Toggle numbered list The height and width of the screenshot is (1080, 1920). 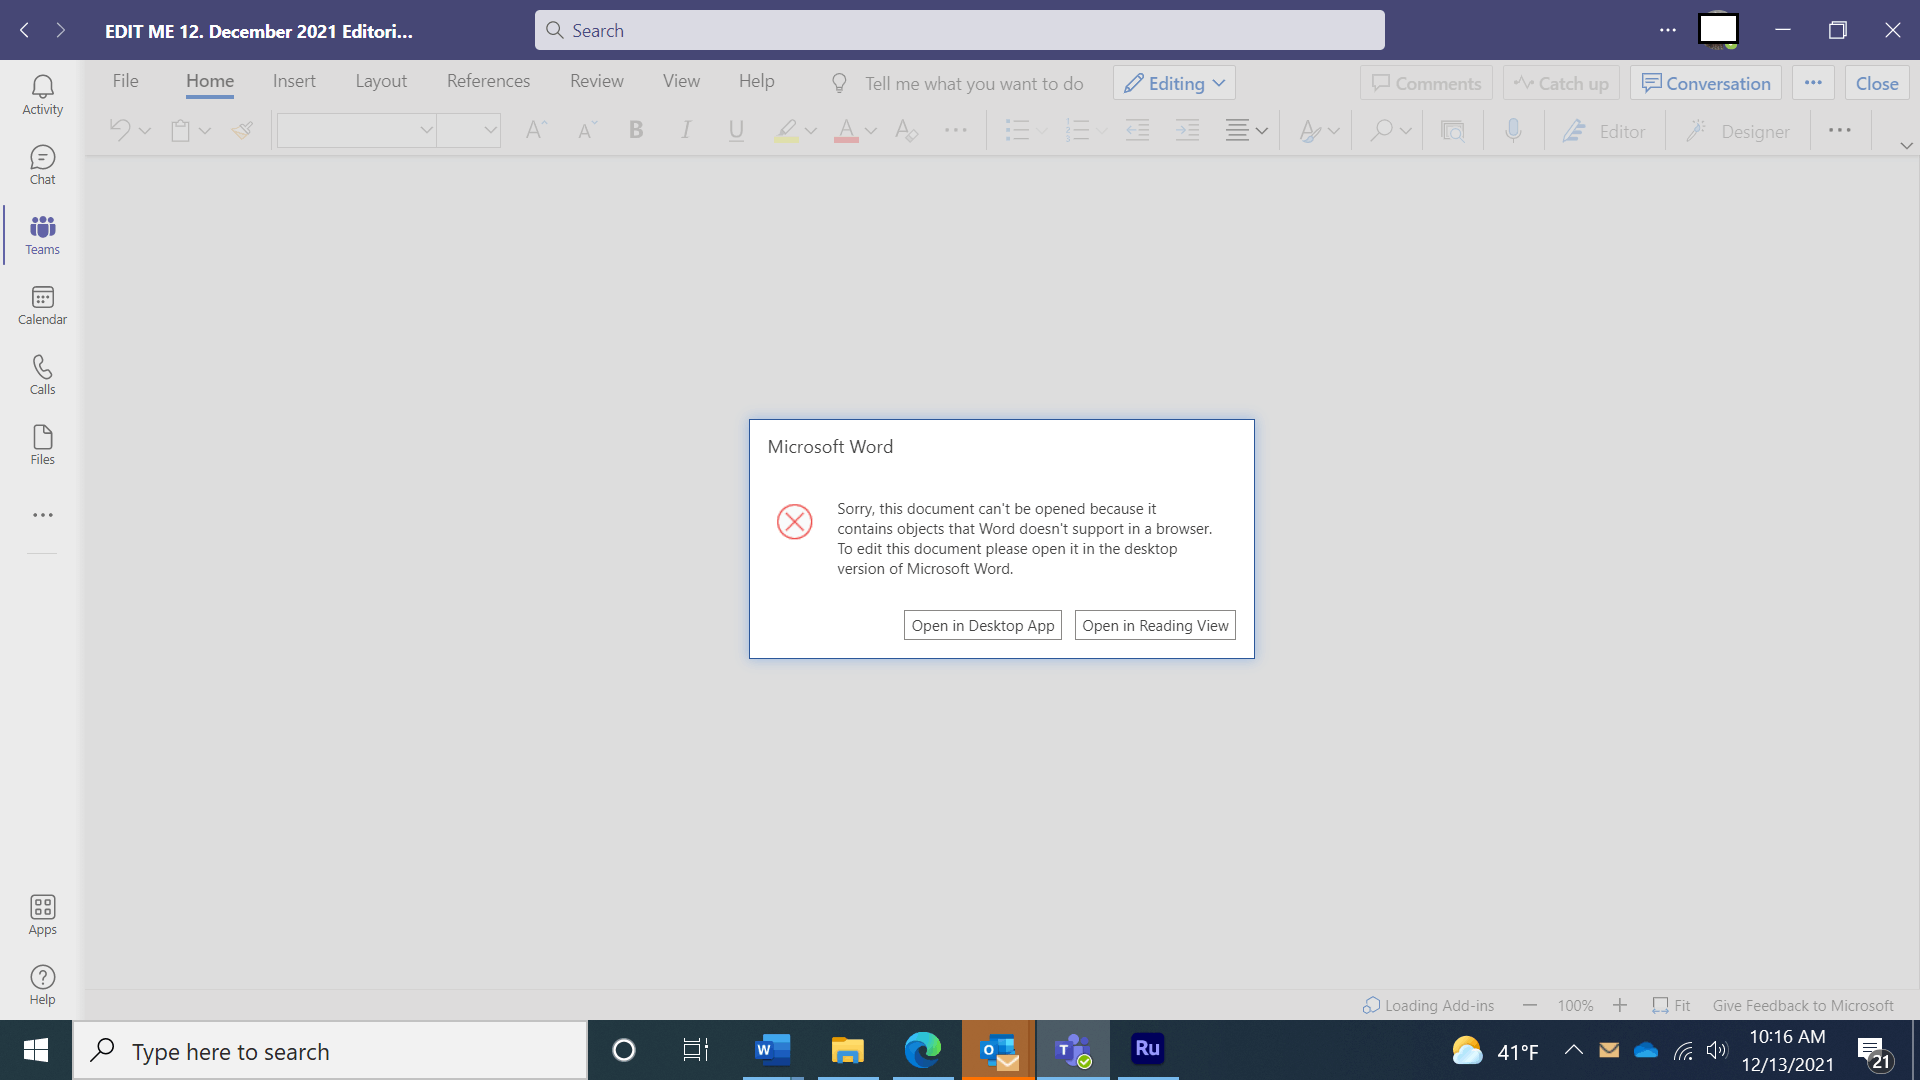1077,130
